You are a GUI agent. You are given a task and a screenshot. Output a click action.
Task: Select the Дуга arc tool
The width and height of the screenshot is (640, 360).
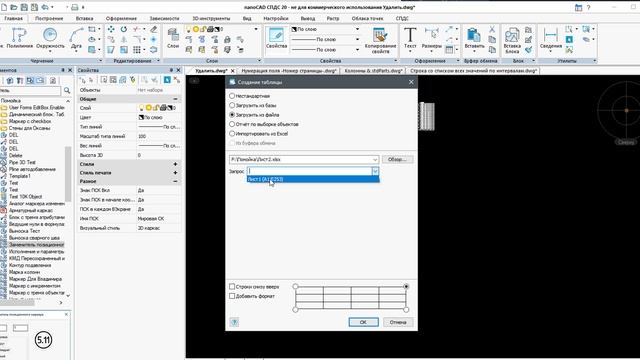tap(76, 38)
